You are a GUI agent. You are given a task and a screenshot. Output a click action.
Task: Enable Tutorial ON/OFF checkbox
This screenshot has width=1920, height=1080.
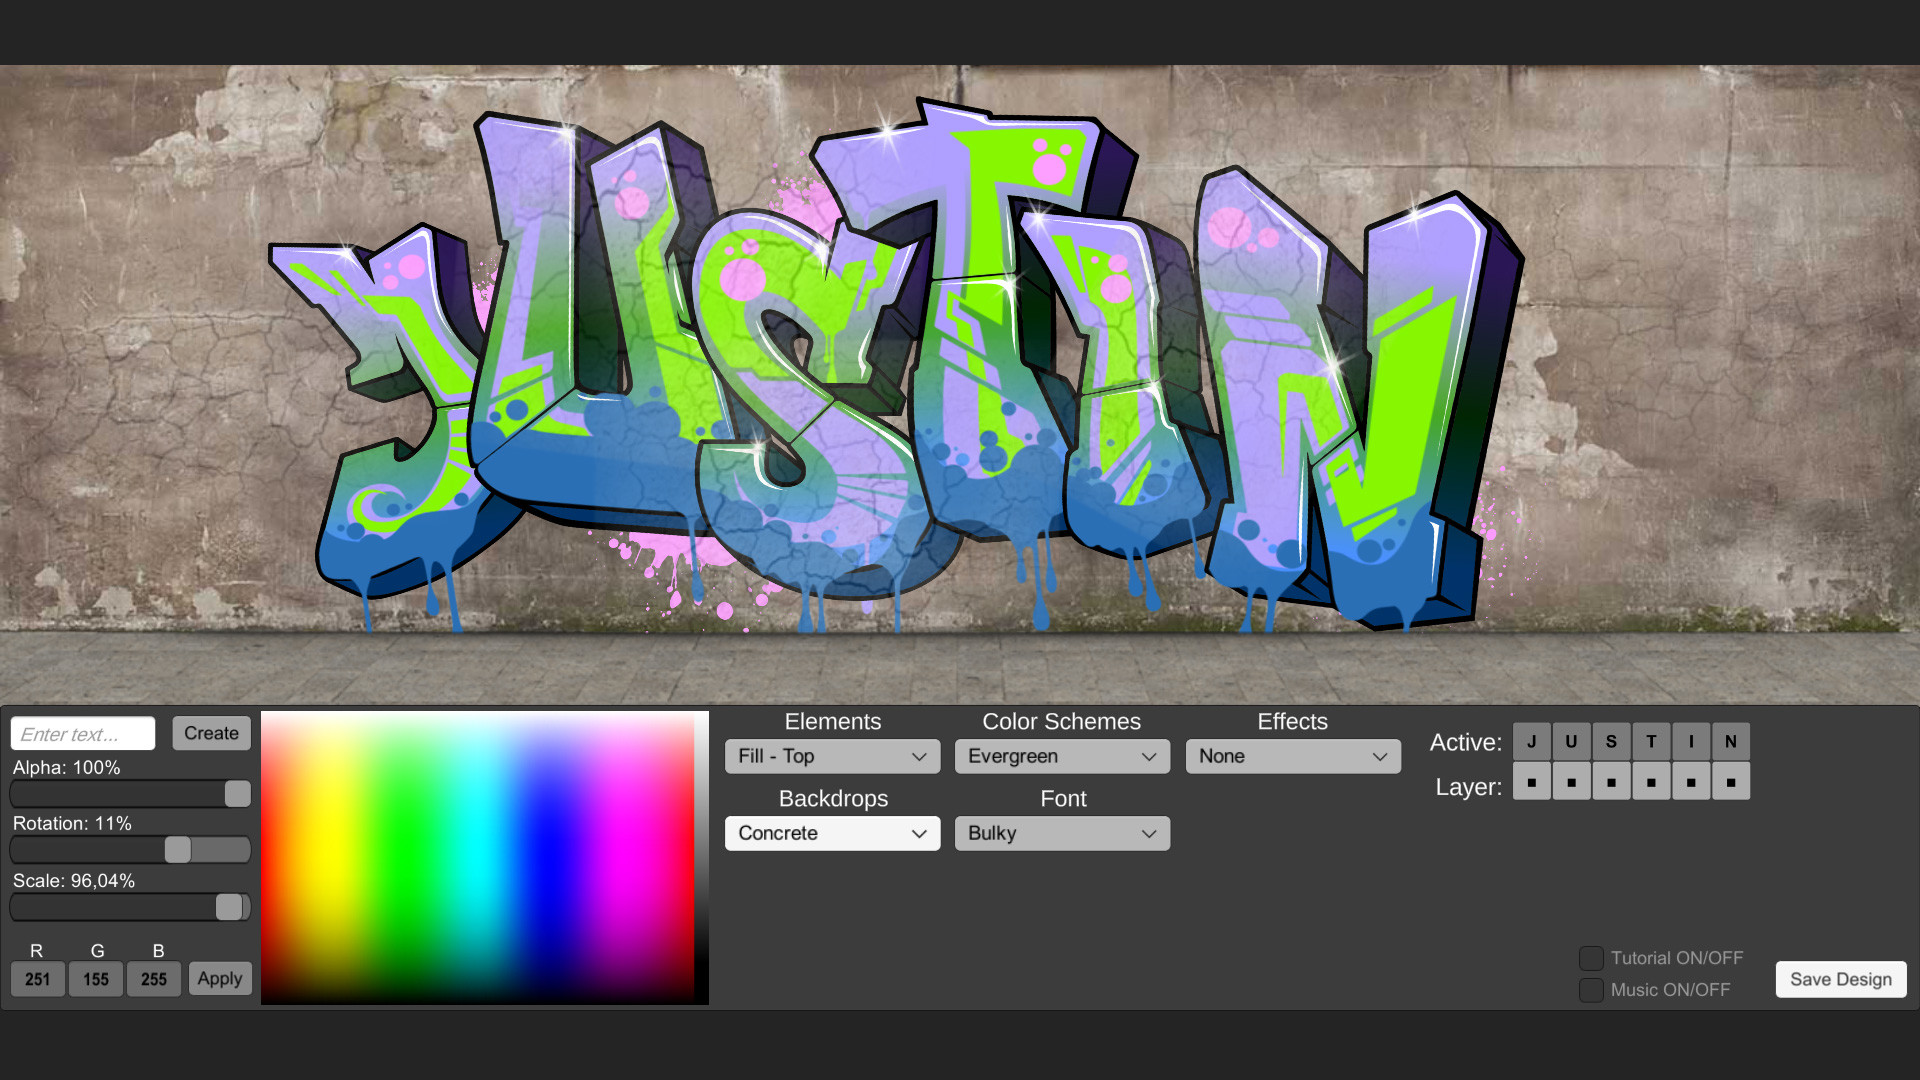[x=1590, y=957]
